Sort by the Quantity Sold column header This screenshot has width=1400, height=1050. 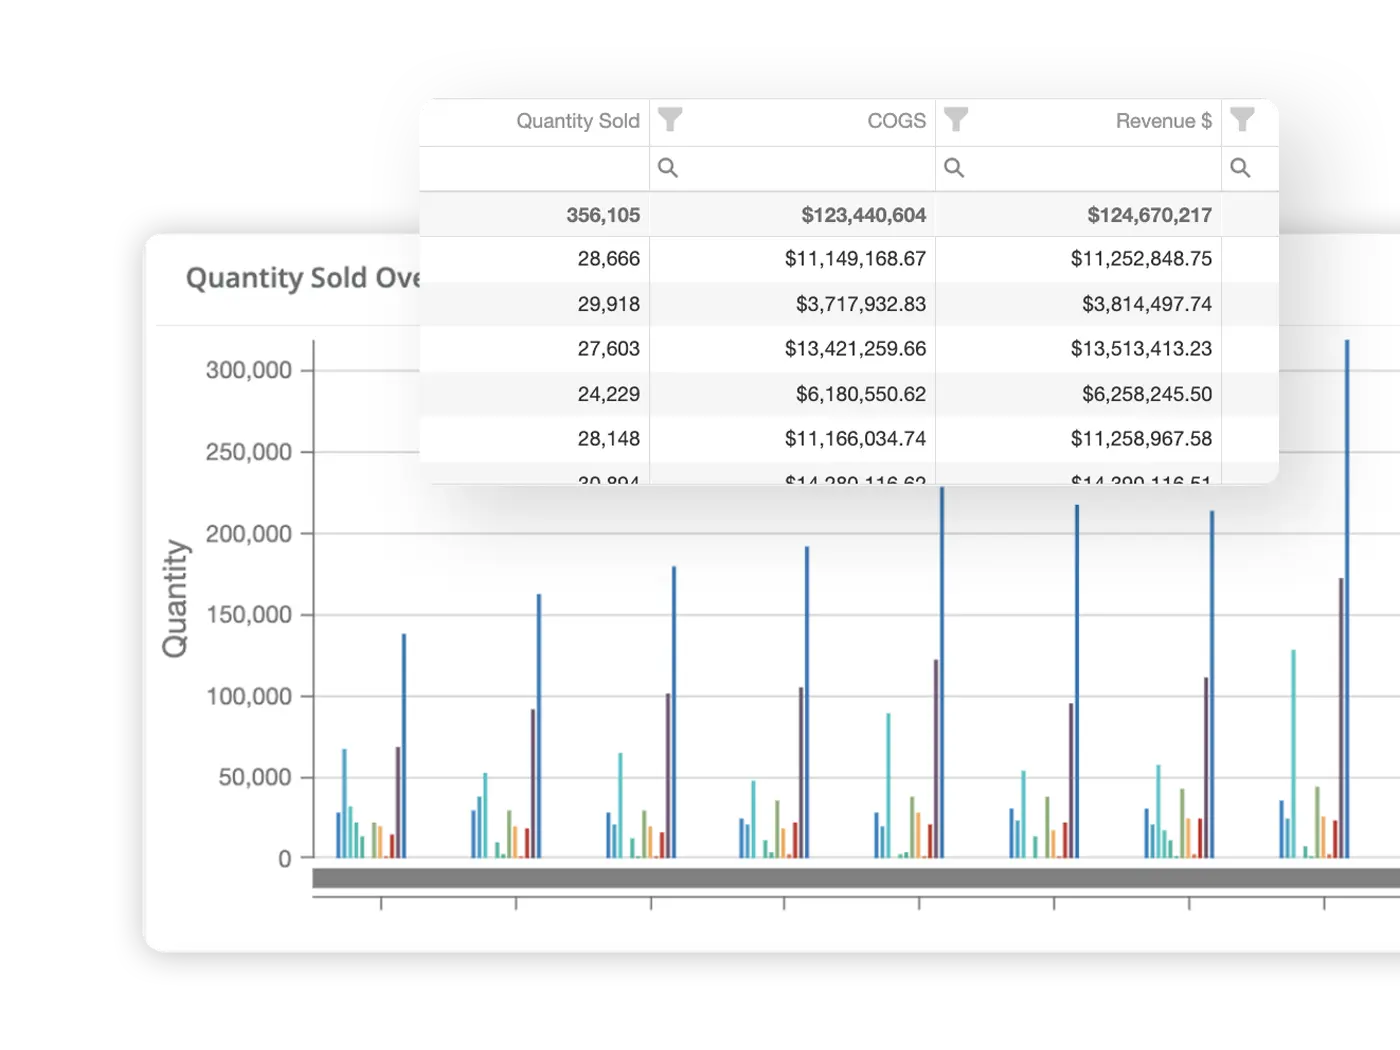tap(578, 120)
